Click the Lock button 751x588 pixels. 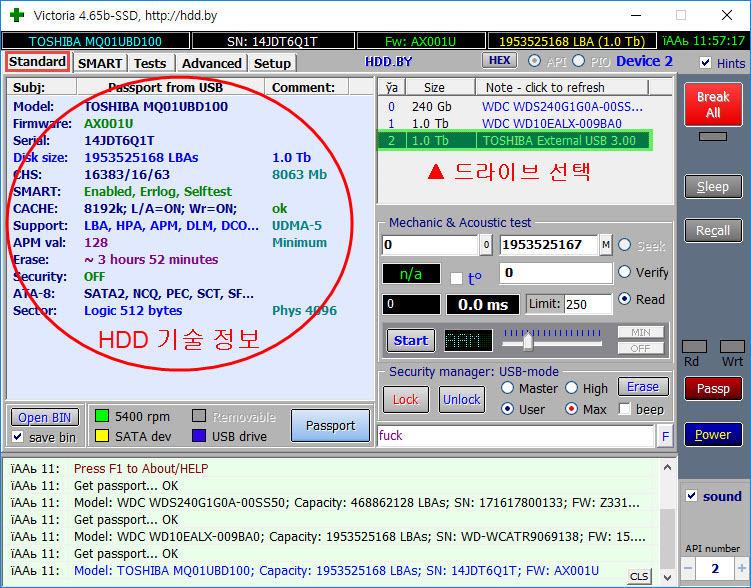pos(406,399)
